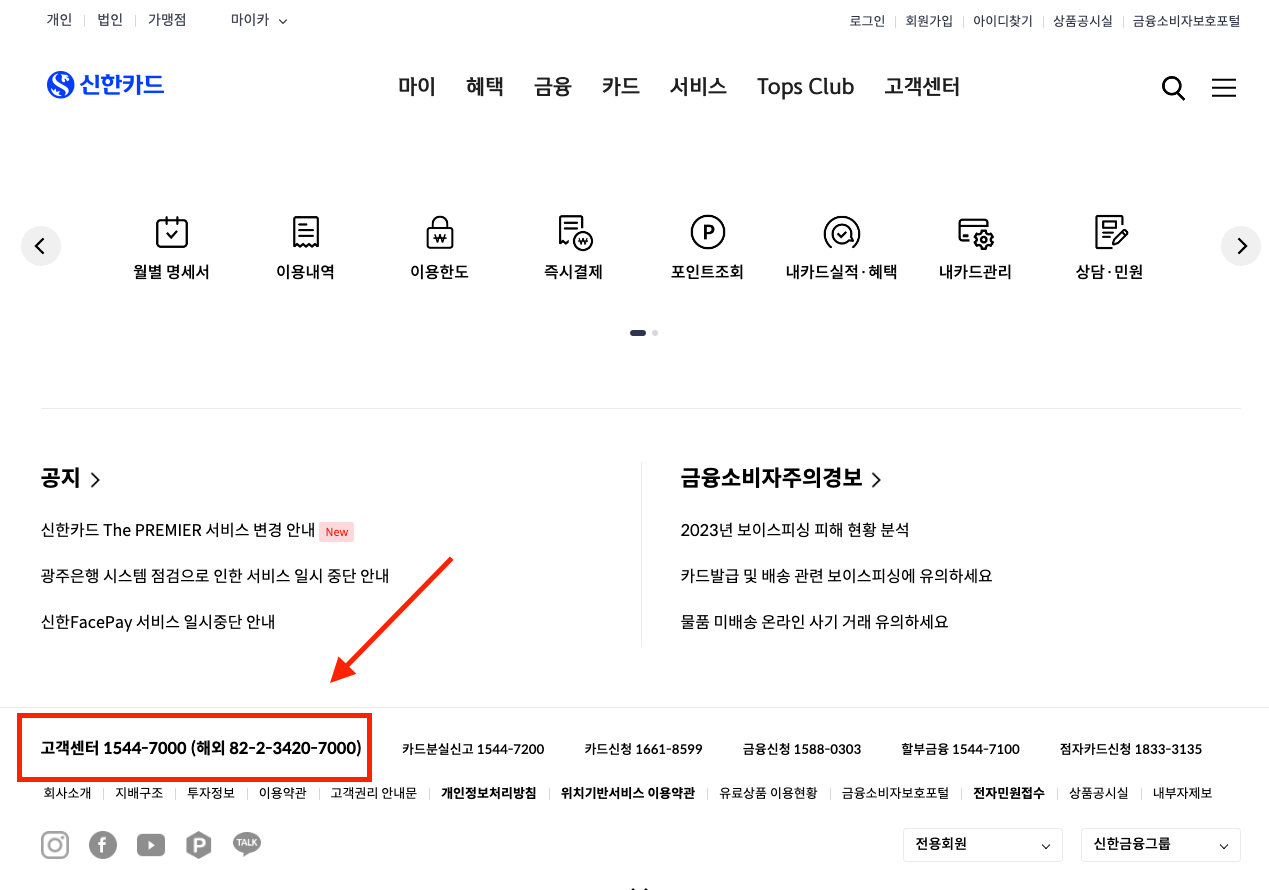Screen dimensions: 1269x890
Task: Click 카드신청 1661-8599 text
Action: [644, 749]
